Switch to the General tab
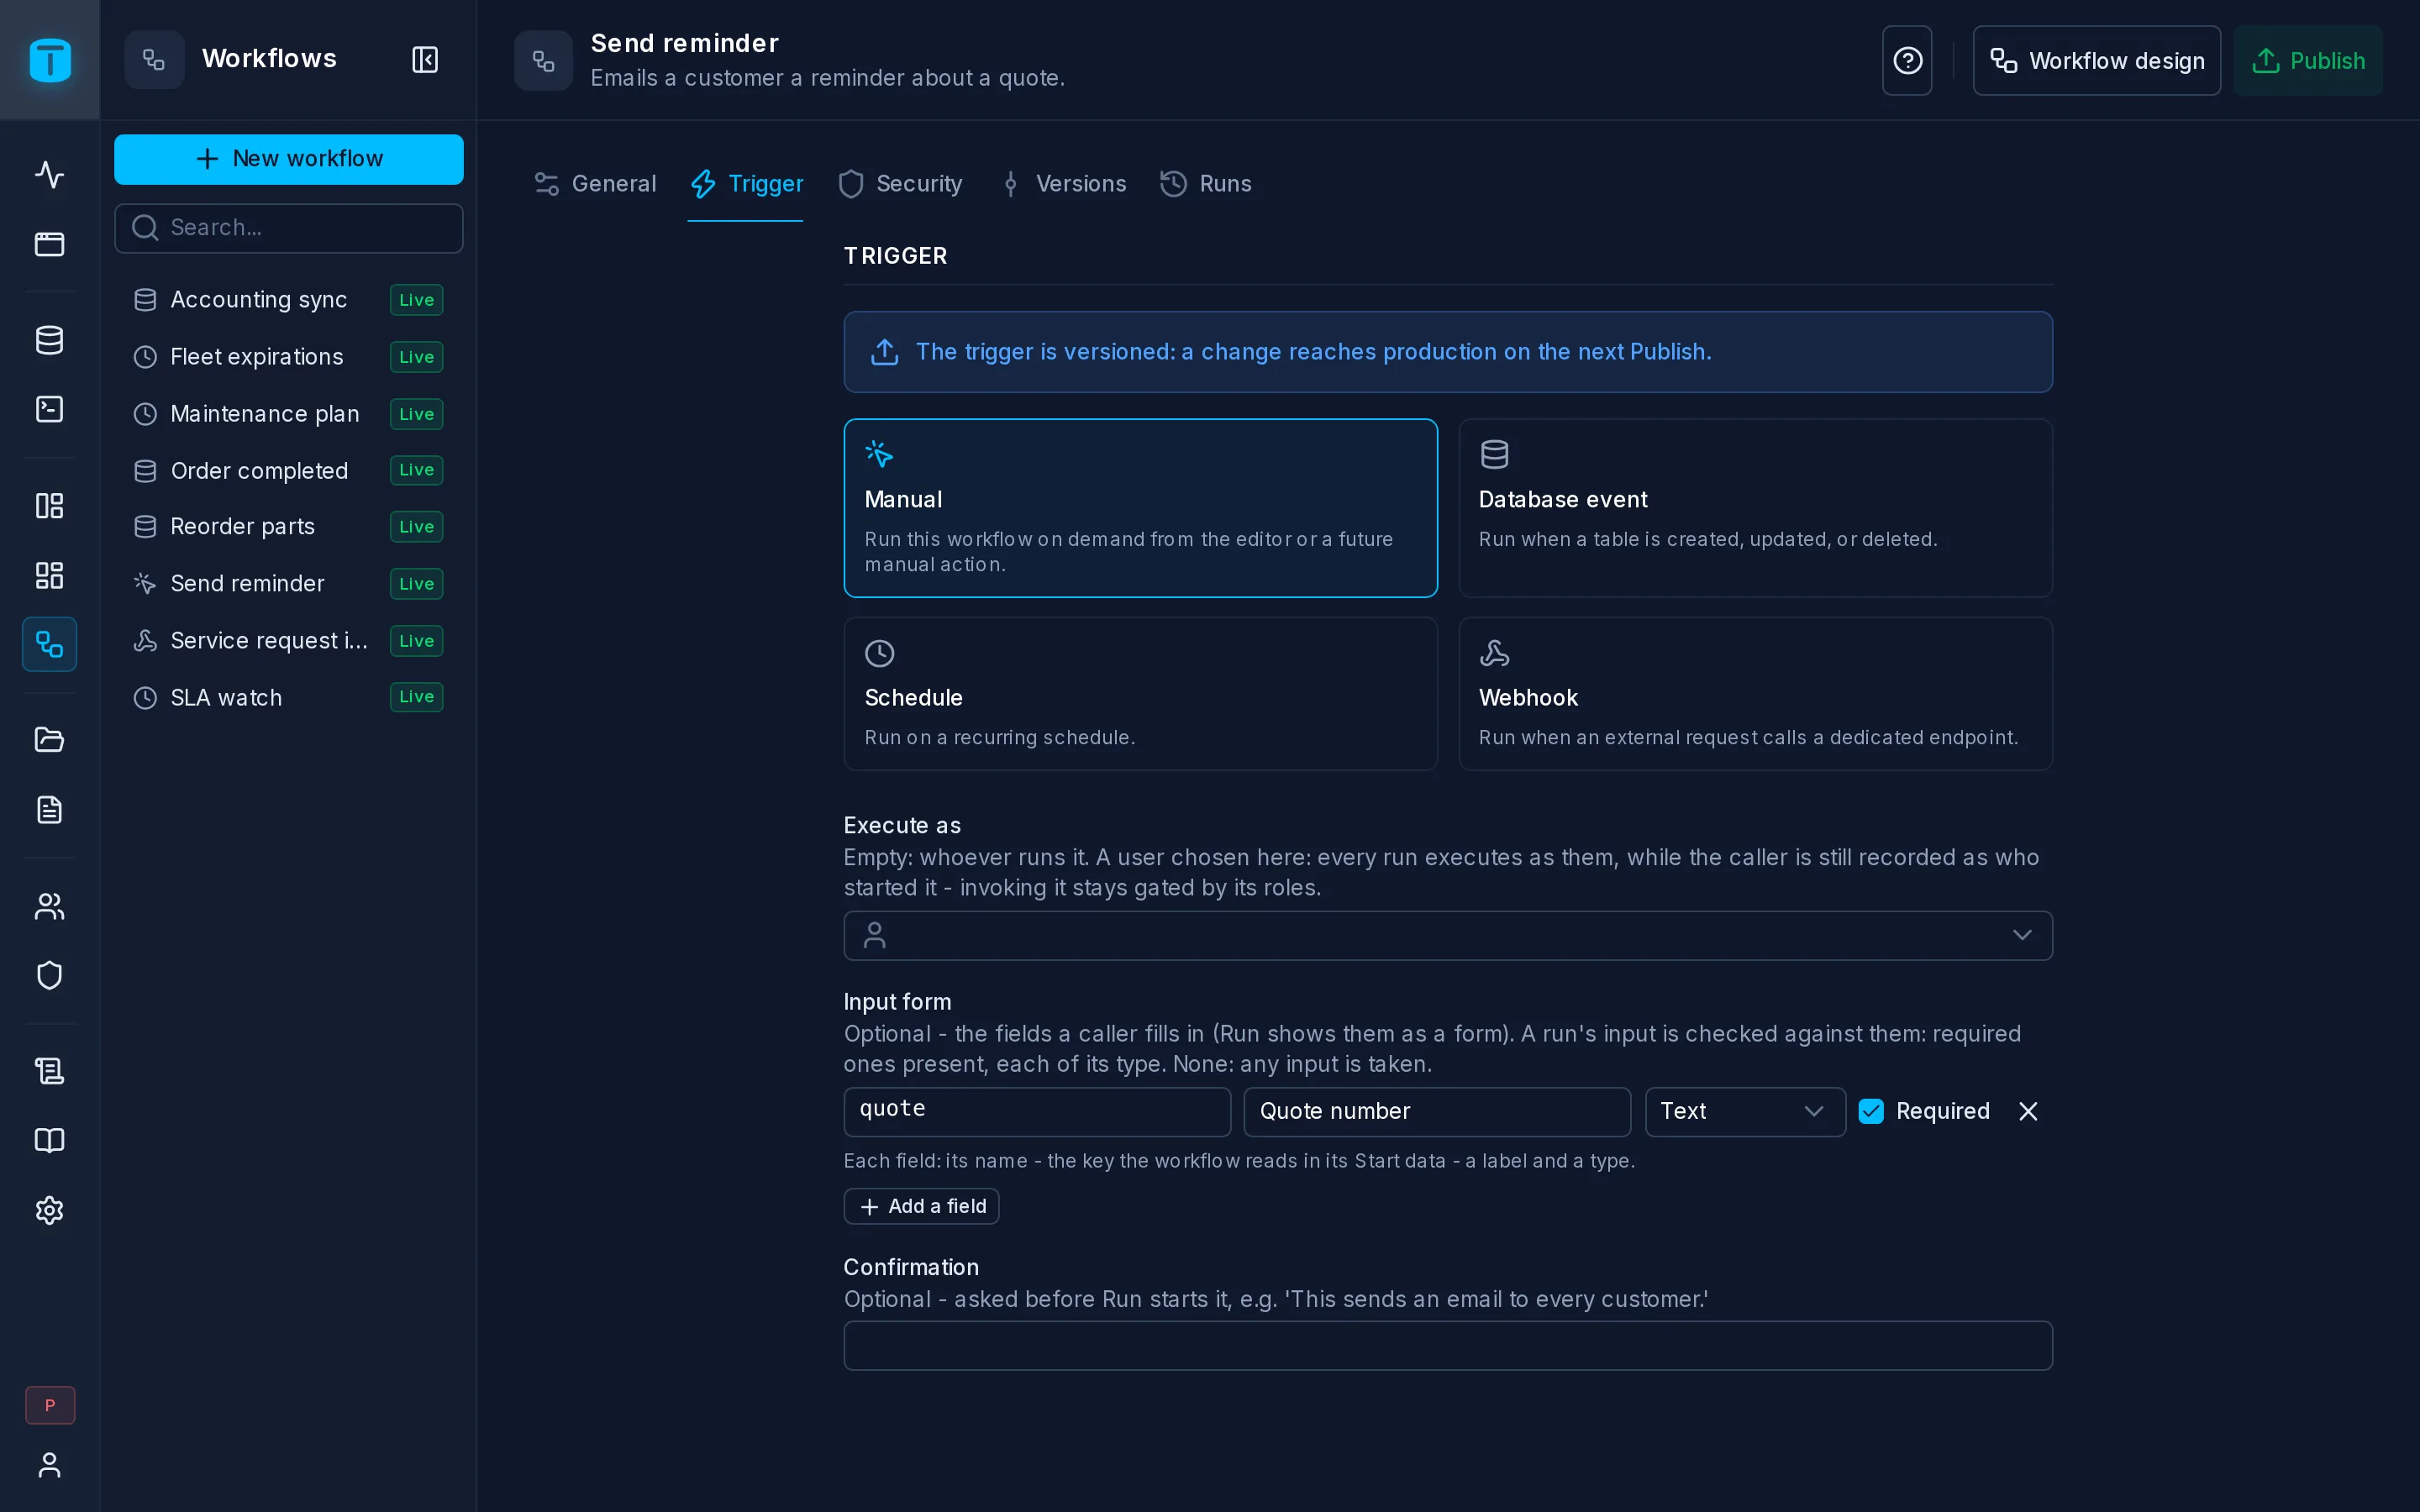The height and width of the screenshot is (1512, 2420). click(x=595, y=184)
